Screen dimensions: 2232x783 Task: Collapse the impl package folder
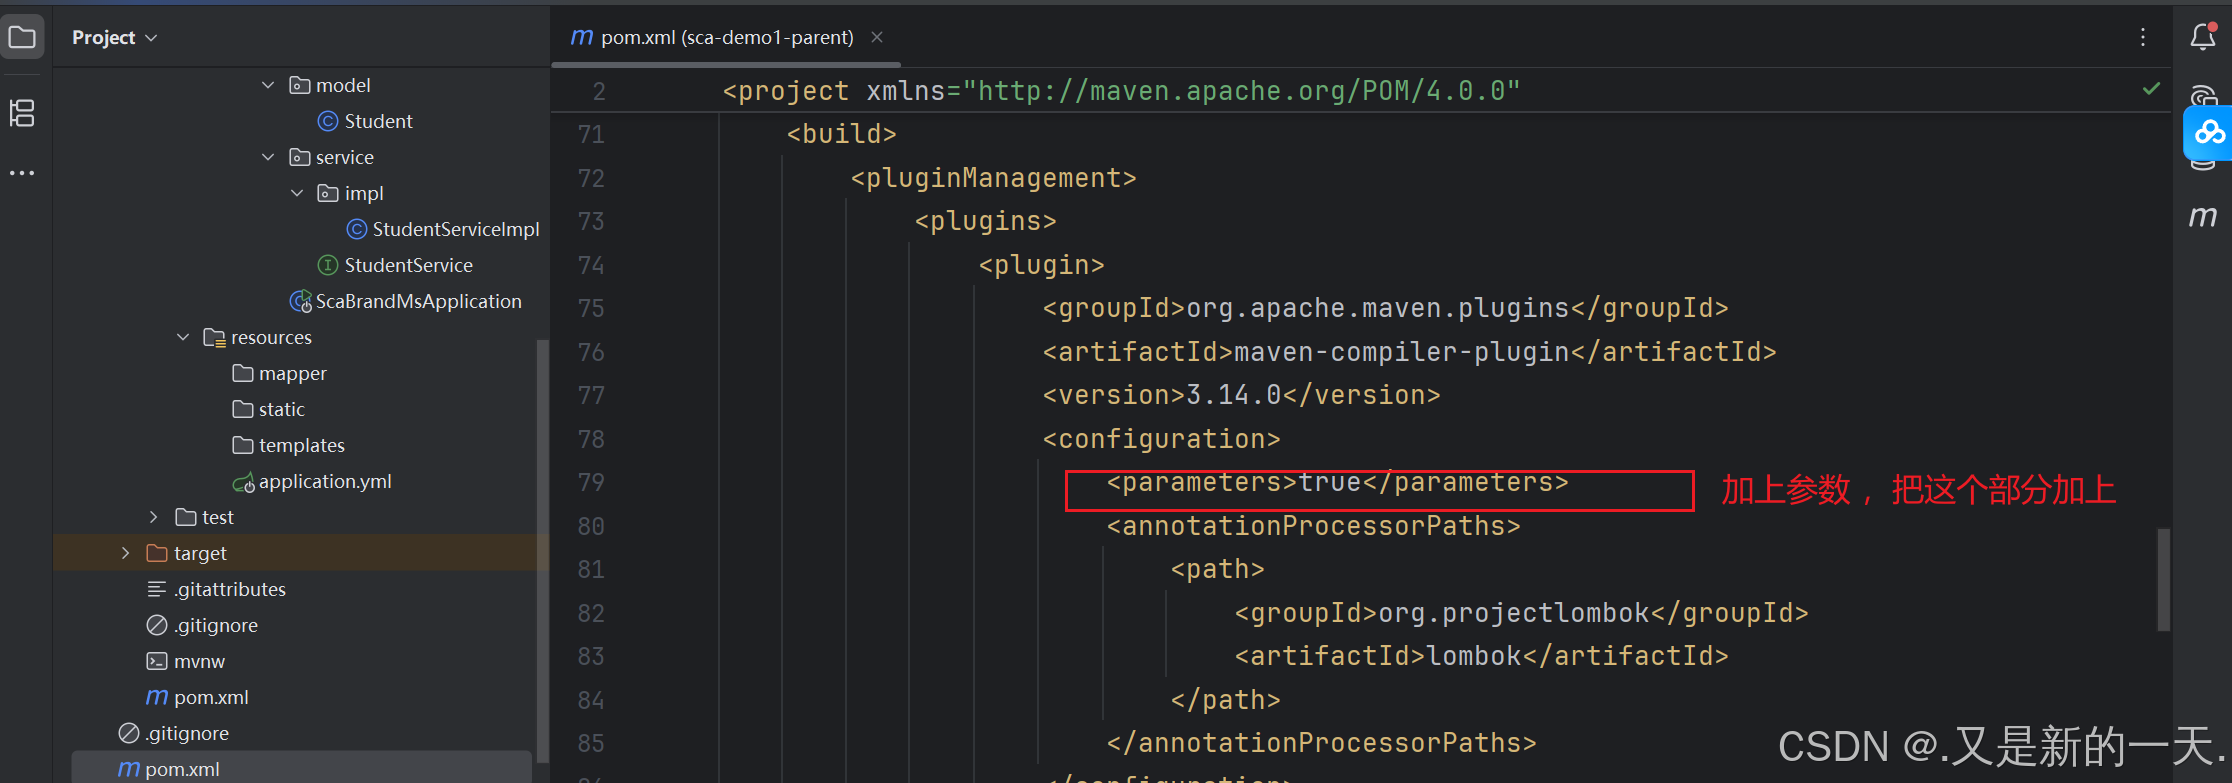[297, 193]
